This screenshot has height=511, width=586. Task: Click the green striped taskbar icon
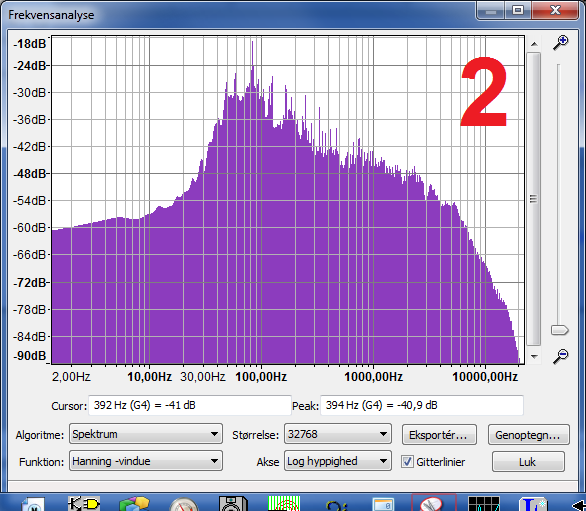pos(284,504)
